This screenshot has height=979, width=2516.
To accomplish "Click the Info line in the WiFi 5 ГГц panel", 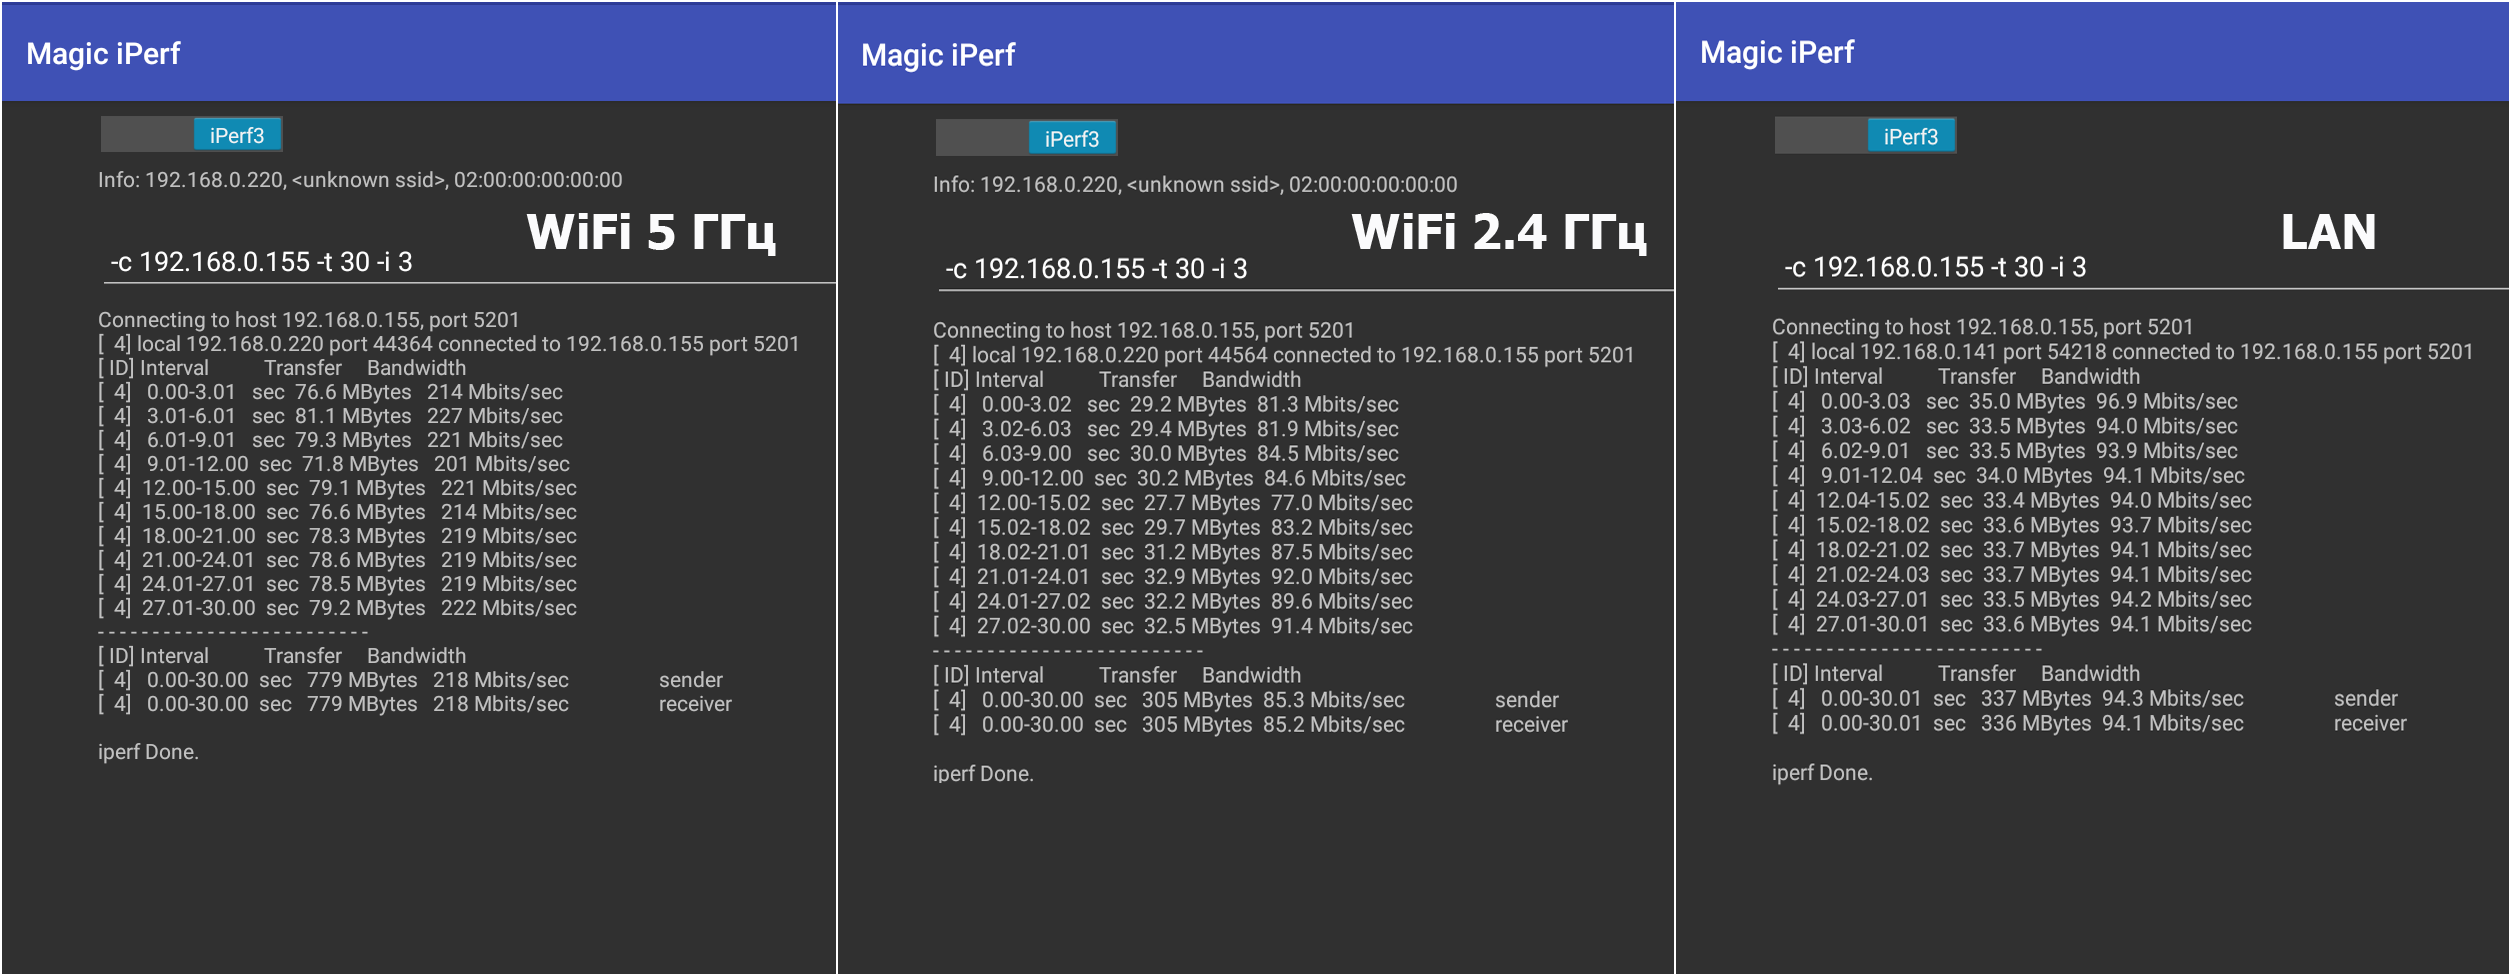I will (360, 181).
